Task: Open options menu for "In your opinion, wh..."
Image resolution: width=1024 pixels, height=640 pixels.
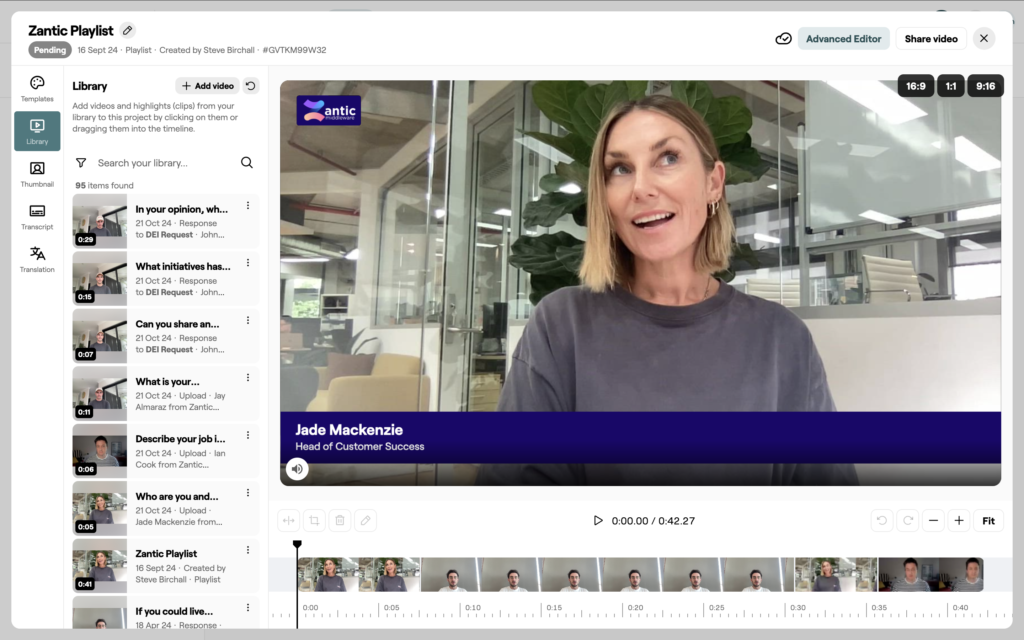Action: (x=248, y=206)
